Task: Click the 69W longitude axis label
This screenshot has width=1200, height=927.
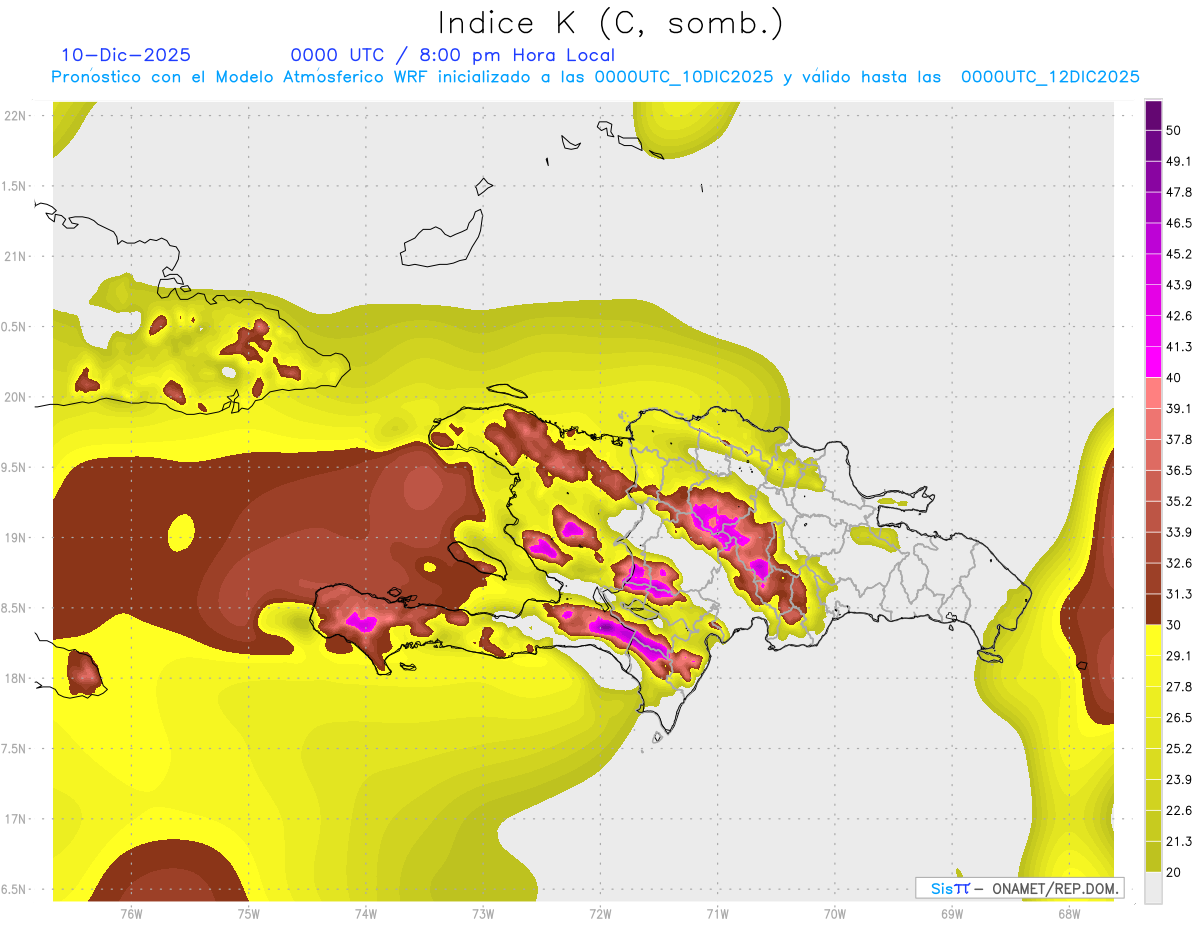Action: [x=952, y=914]
